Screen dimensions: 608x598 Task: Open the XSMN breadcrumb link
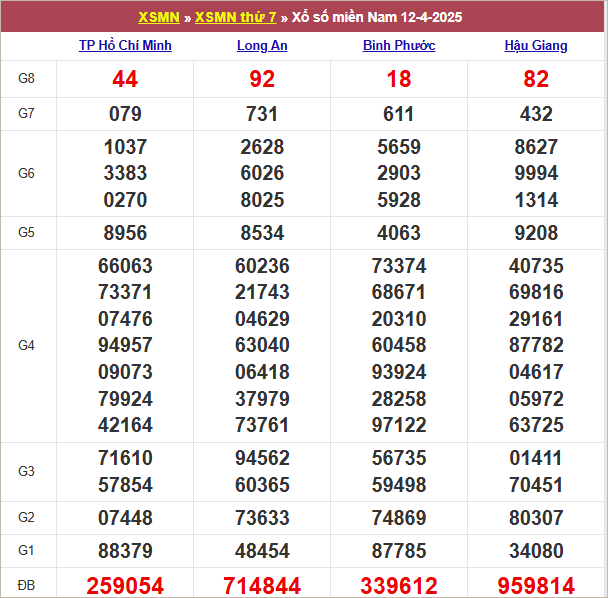[x=159, y=17]
